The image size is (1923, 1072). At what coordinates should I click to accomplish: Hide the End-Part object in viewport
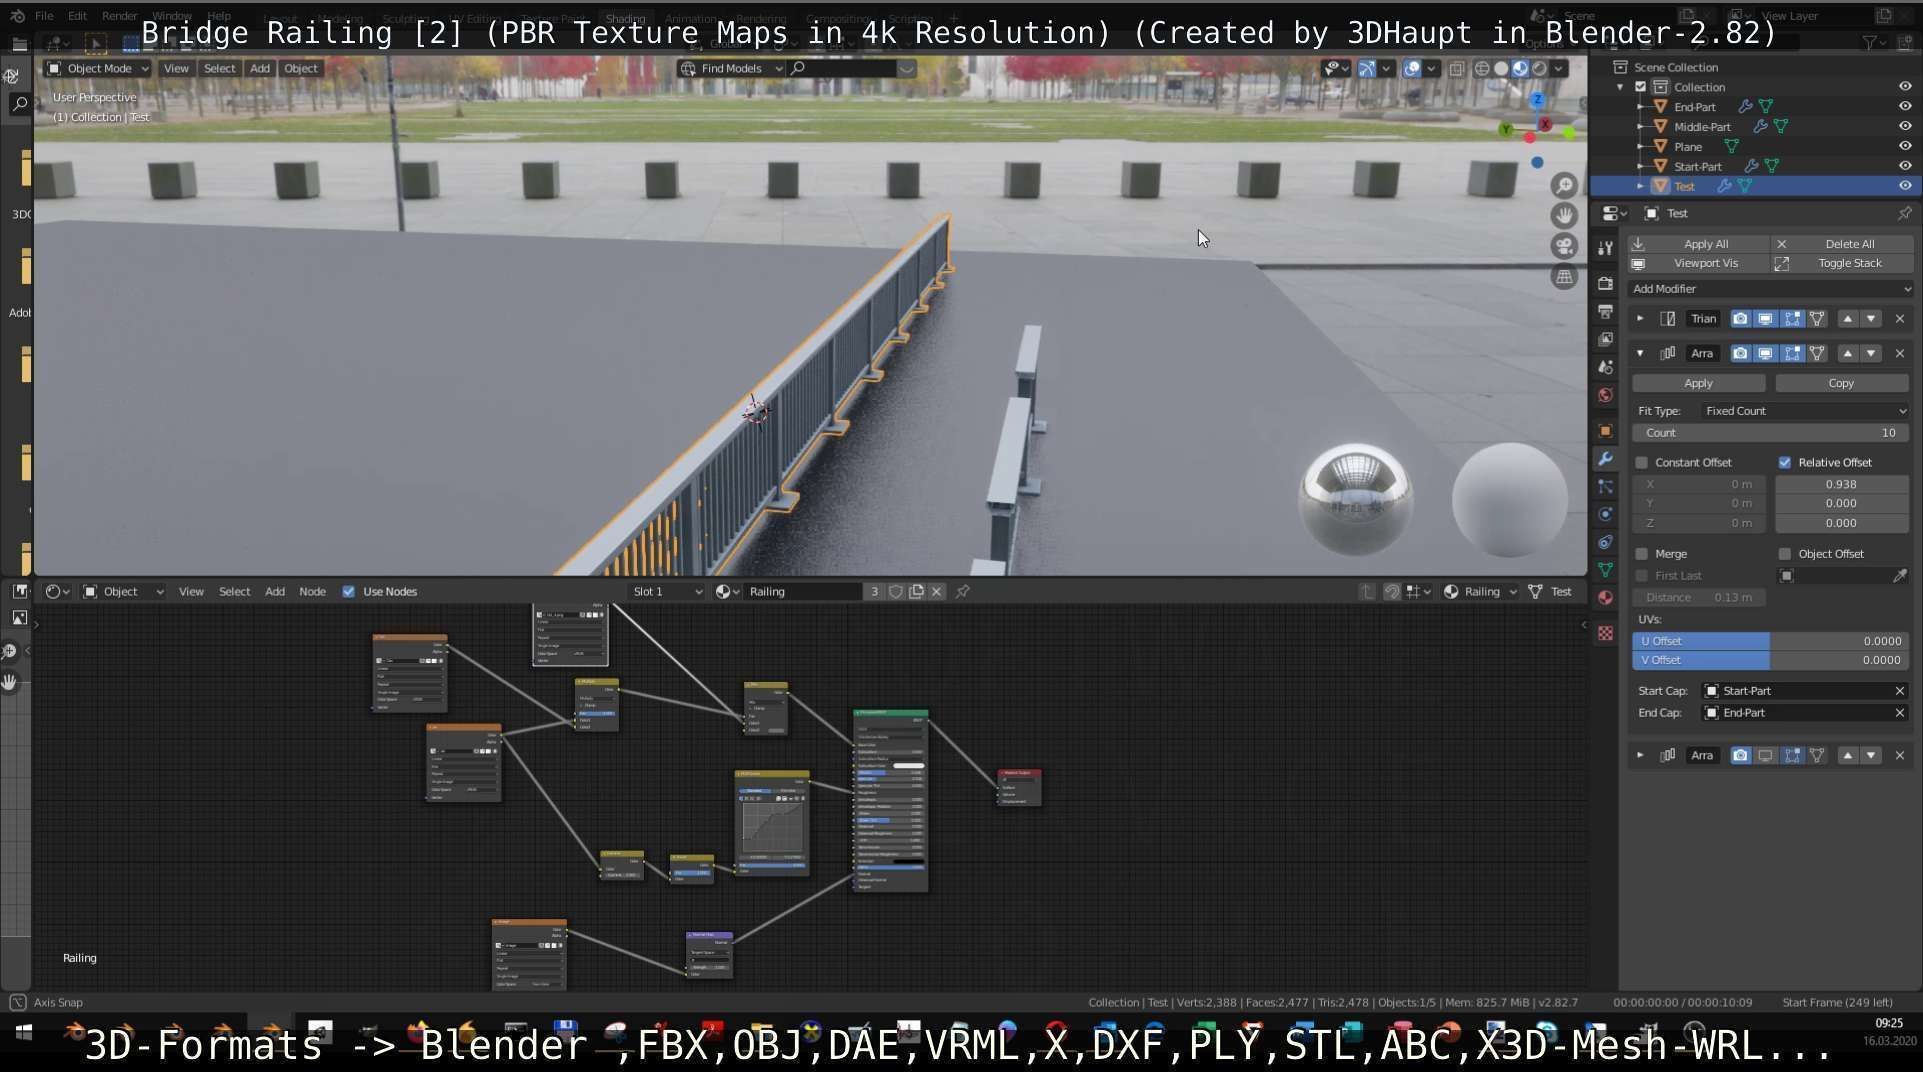1905,107
